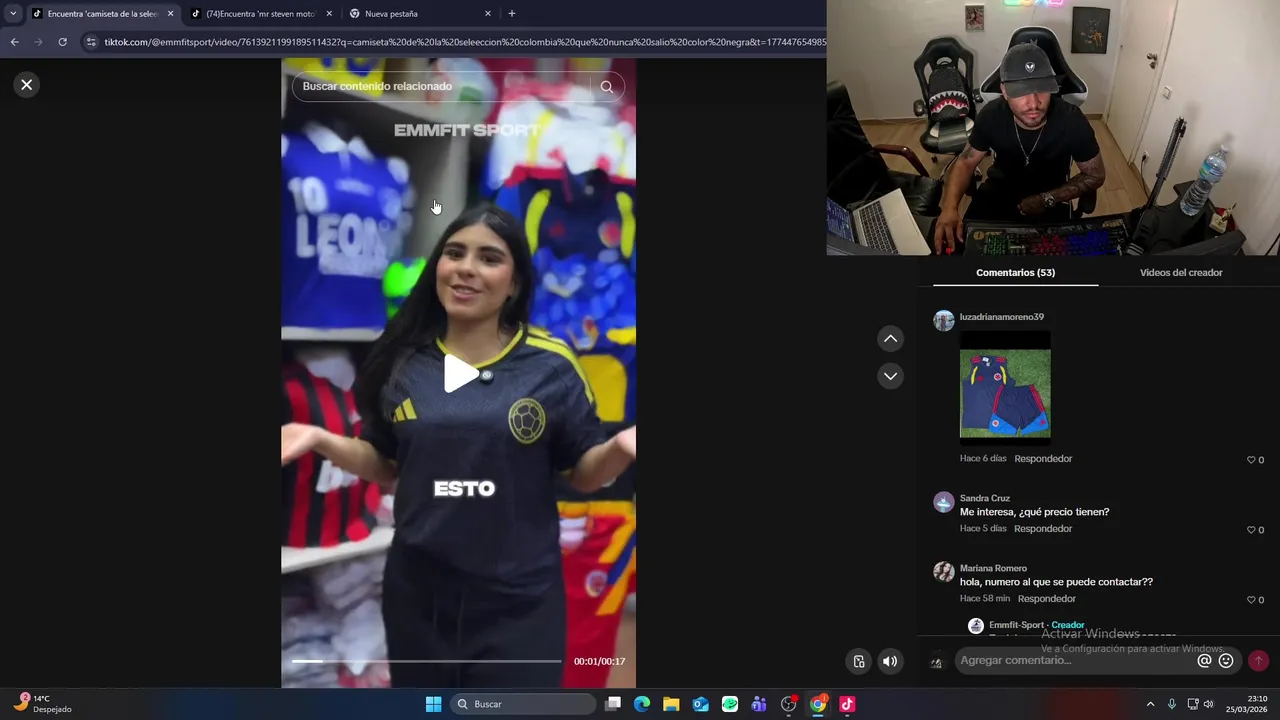Image resolution: width=1280 pixels, height=720 pixels.
Task: Reply to luzadrianamoreno39's comment
Action: click(x=1043, y=459)
